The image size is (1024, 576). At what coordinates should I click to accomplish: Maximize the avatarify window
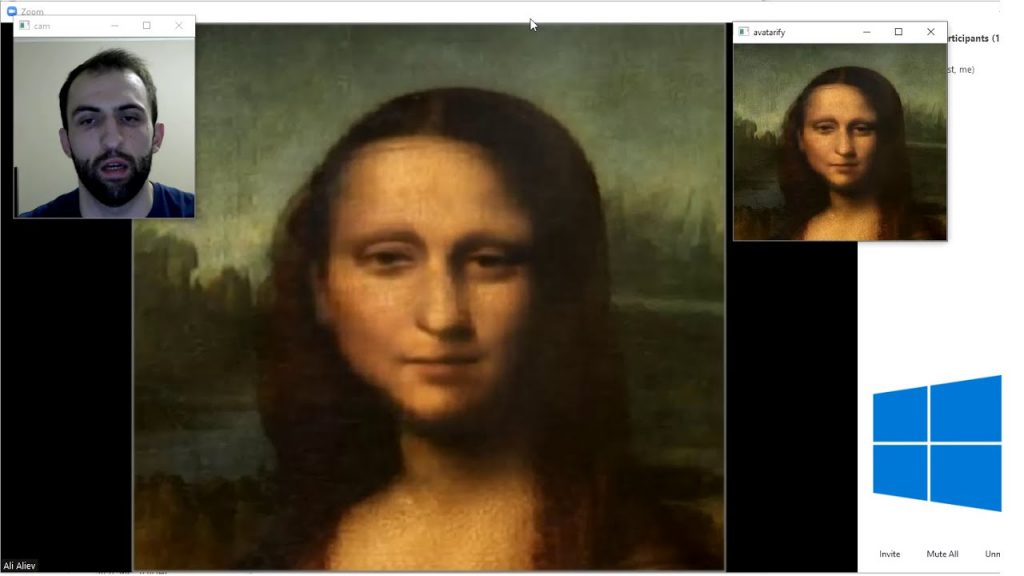tap(899, 31)
